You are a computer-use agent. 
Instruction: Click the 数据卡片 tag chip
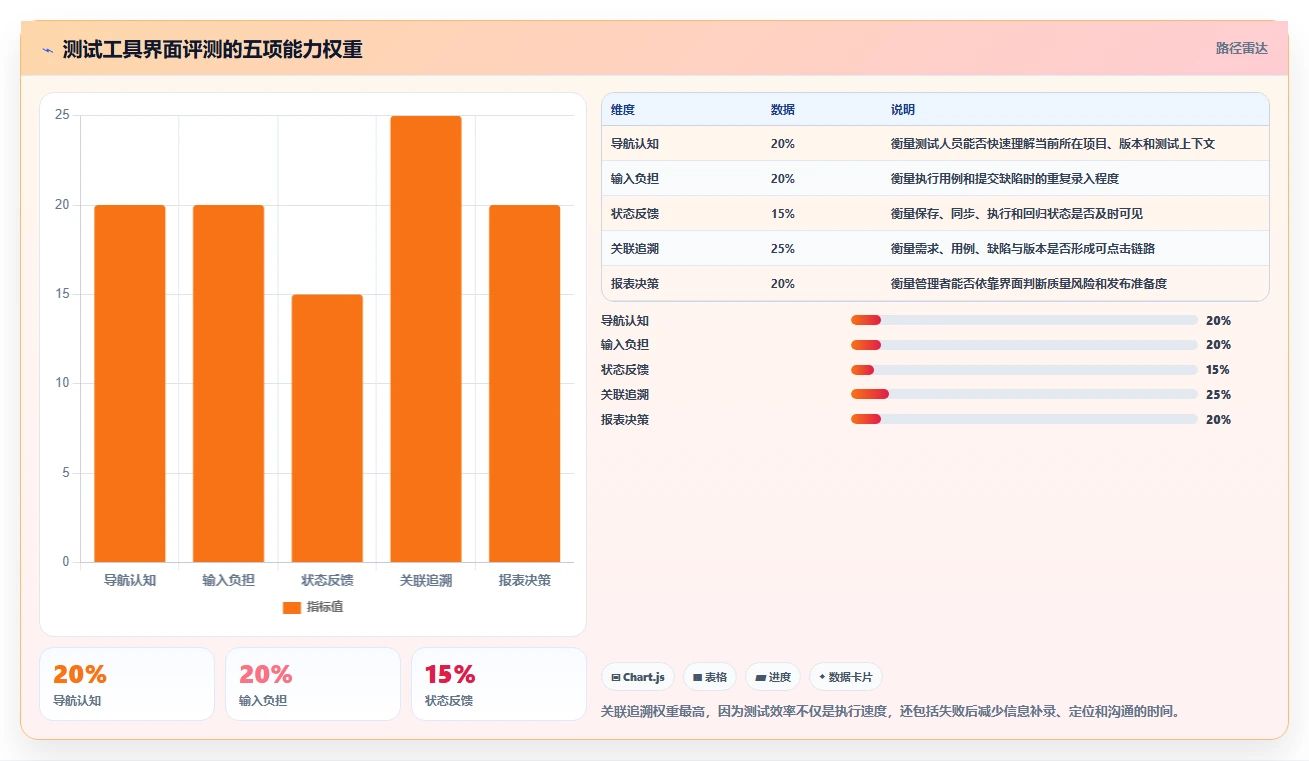(x=846, y=677)
